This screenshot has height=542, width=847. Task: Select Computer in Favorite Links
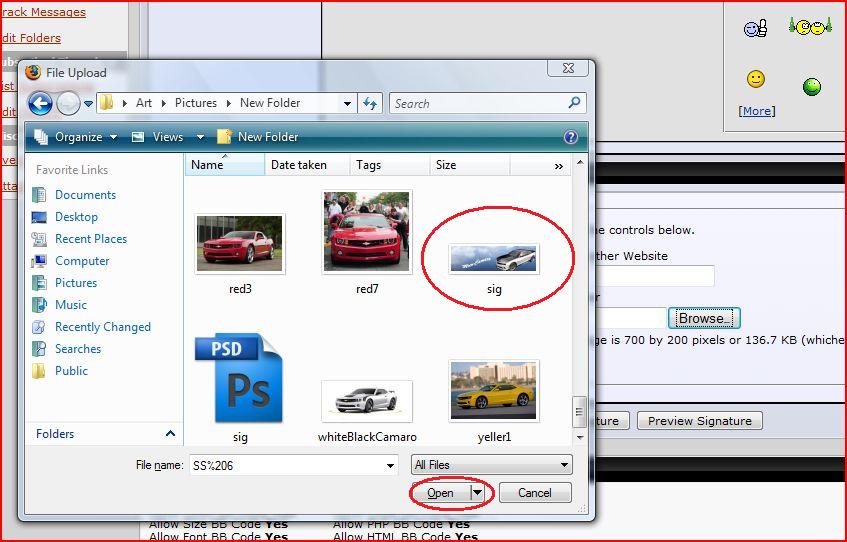click(x=82, y=261)
